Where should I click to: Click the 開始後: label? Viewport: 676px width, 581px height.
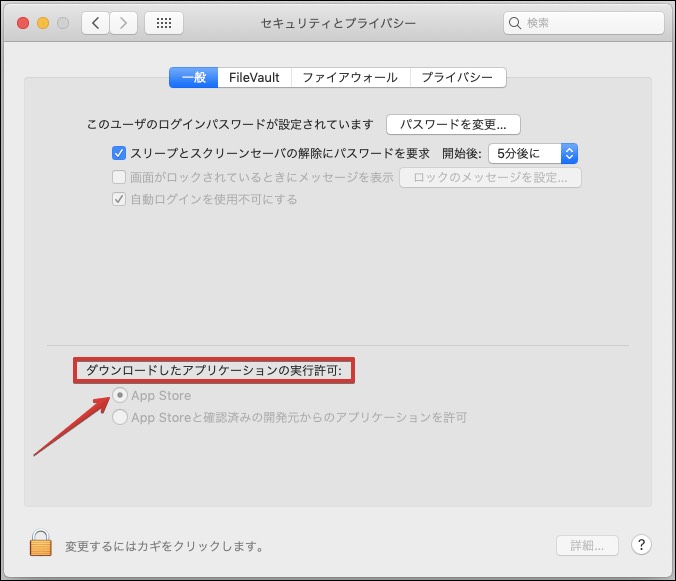coord(462,153)
